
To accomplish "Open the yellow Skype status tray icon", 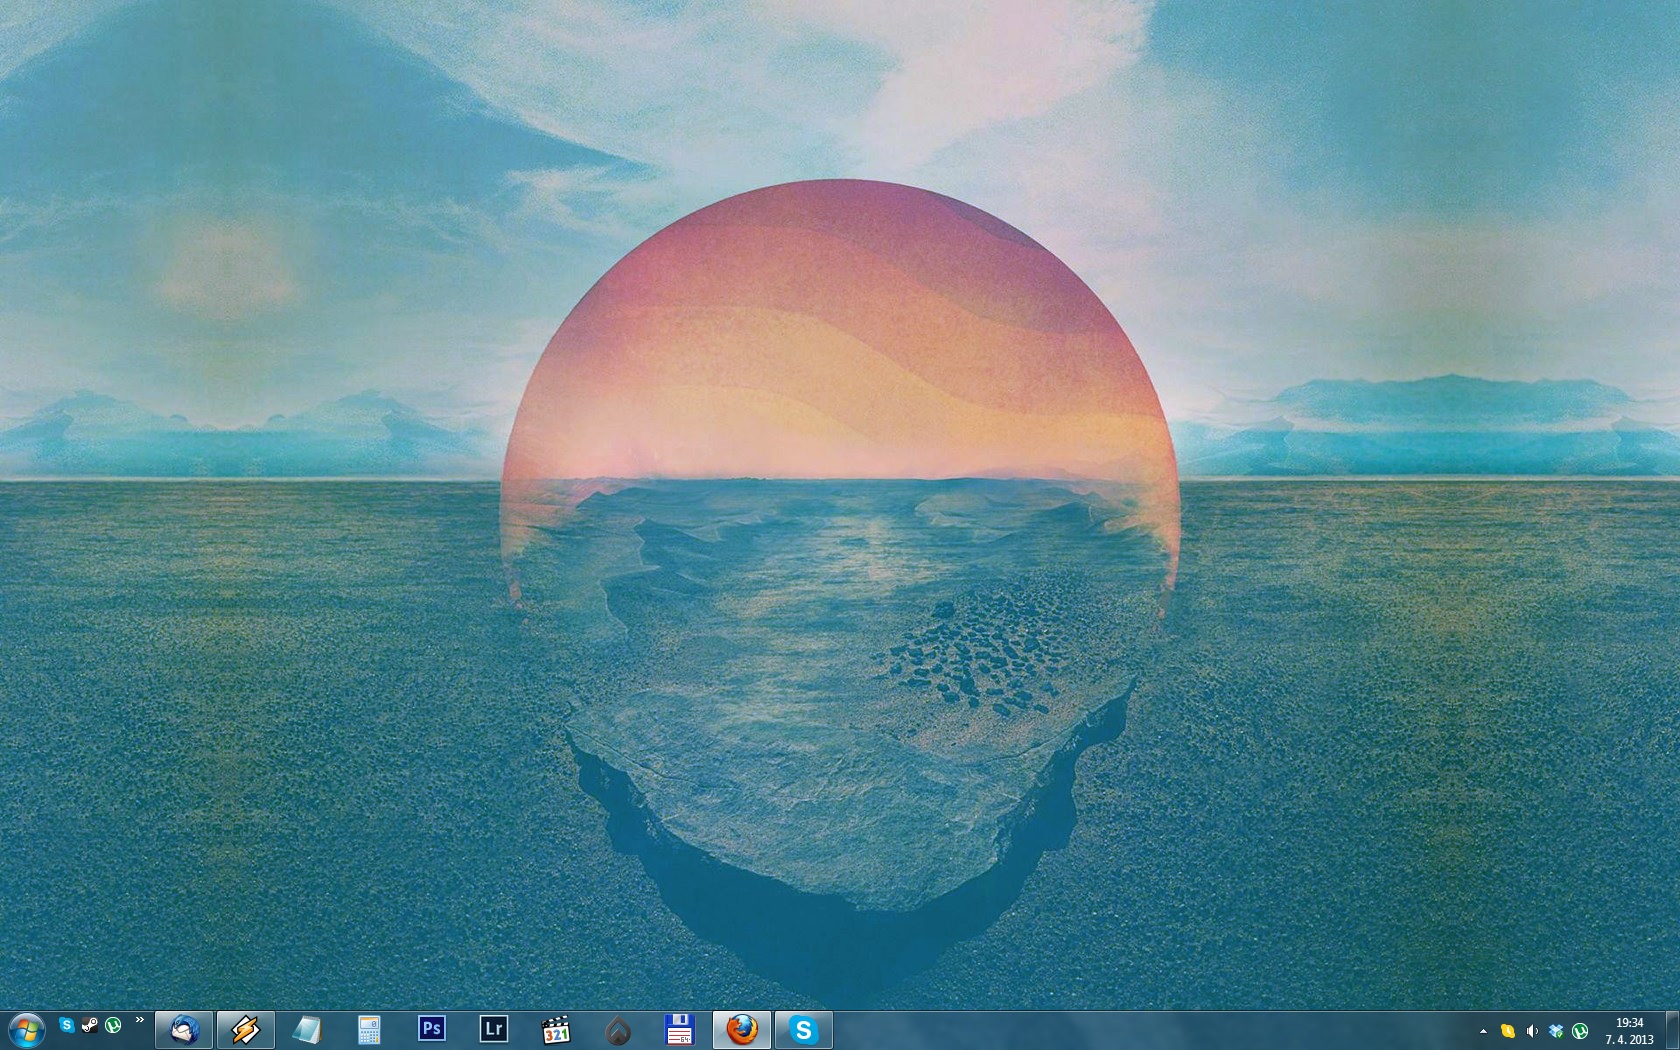I will pos(1507,1031).
